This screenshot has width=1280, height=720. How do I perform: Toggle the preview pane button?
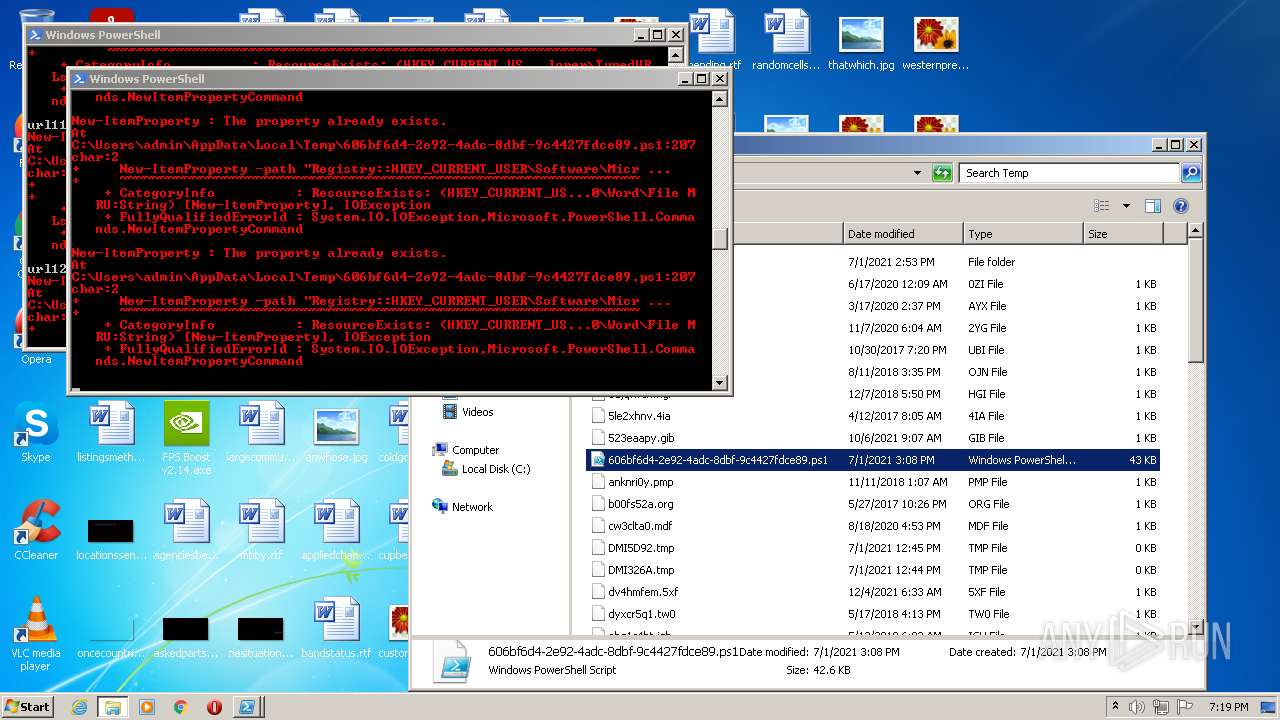(1153, 206)
